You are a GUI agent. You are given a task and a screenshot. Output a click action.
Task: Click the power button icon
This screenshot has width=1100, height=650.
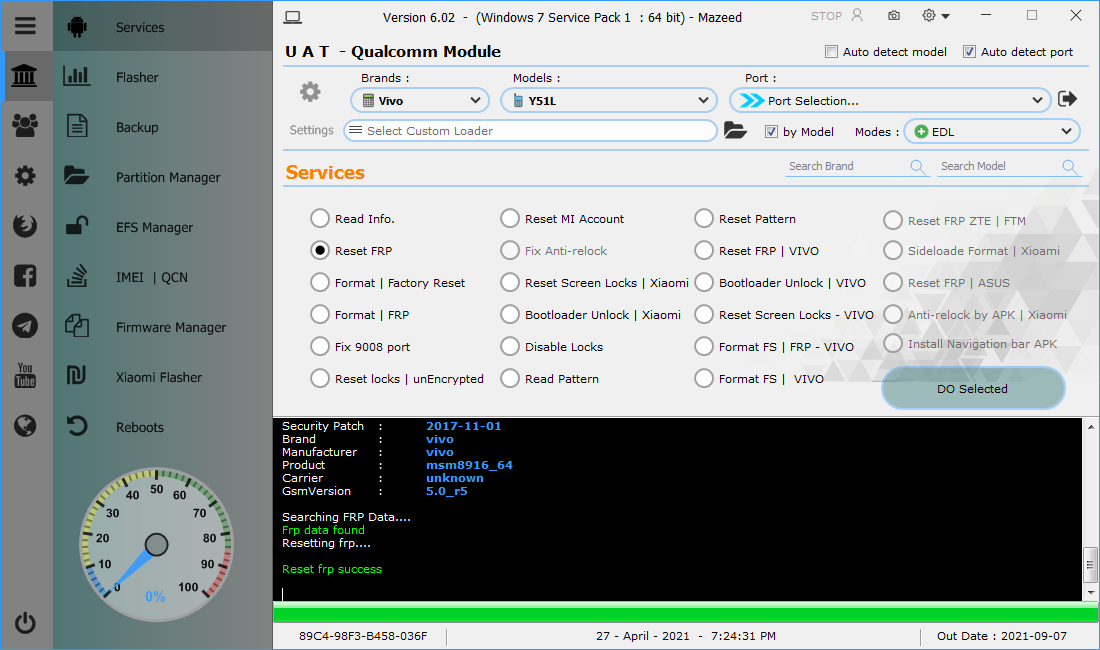25,623
